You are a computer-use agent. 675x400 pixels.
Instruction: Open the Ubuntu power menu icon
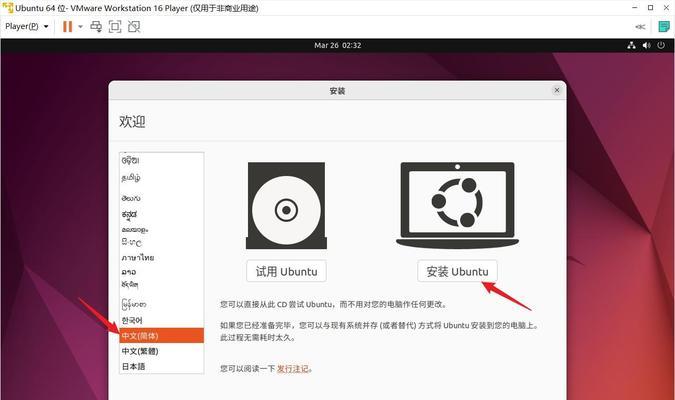tap(661, 45)
